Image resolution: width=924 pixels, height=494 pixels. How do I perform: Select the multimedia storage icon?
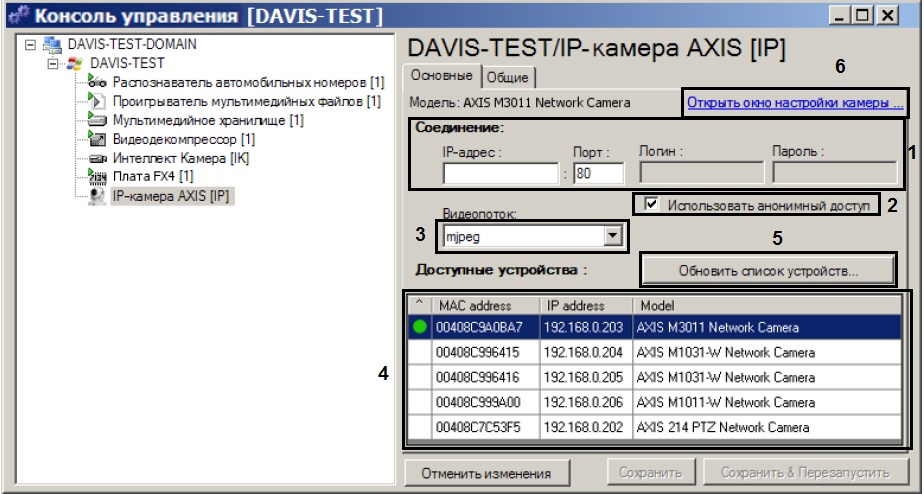tap(97, 120)
